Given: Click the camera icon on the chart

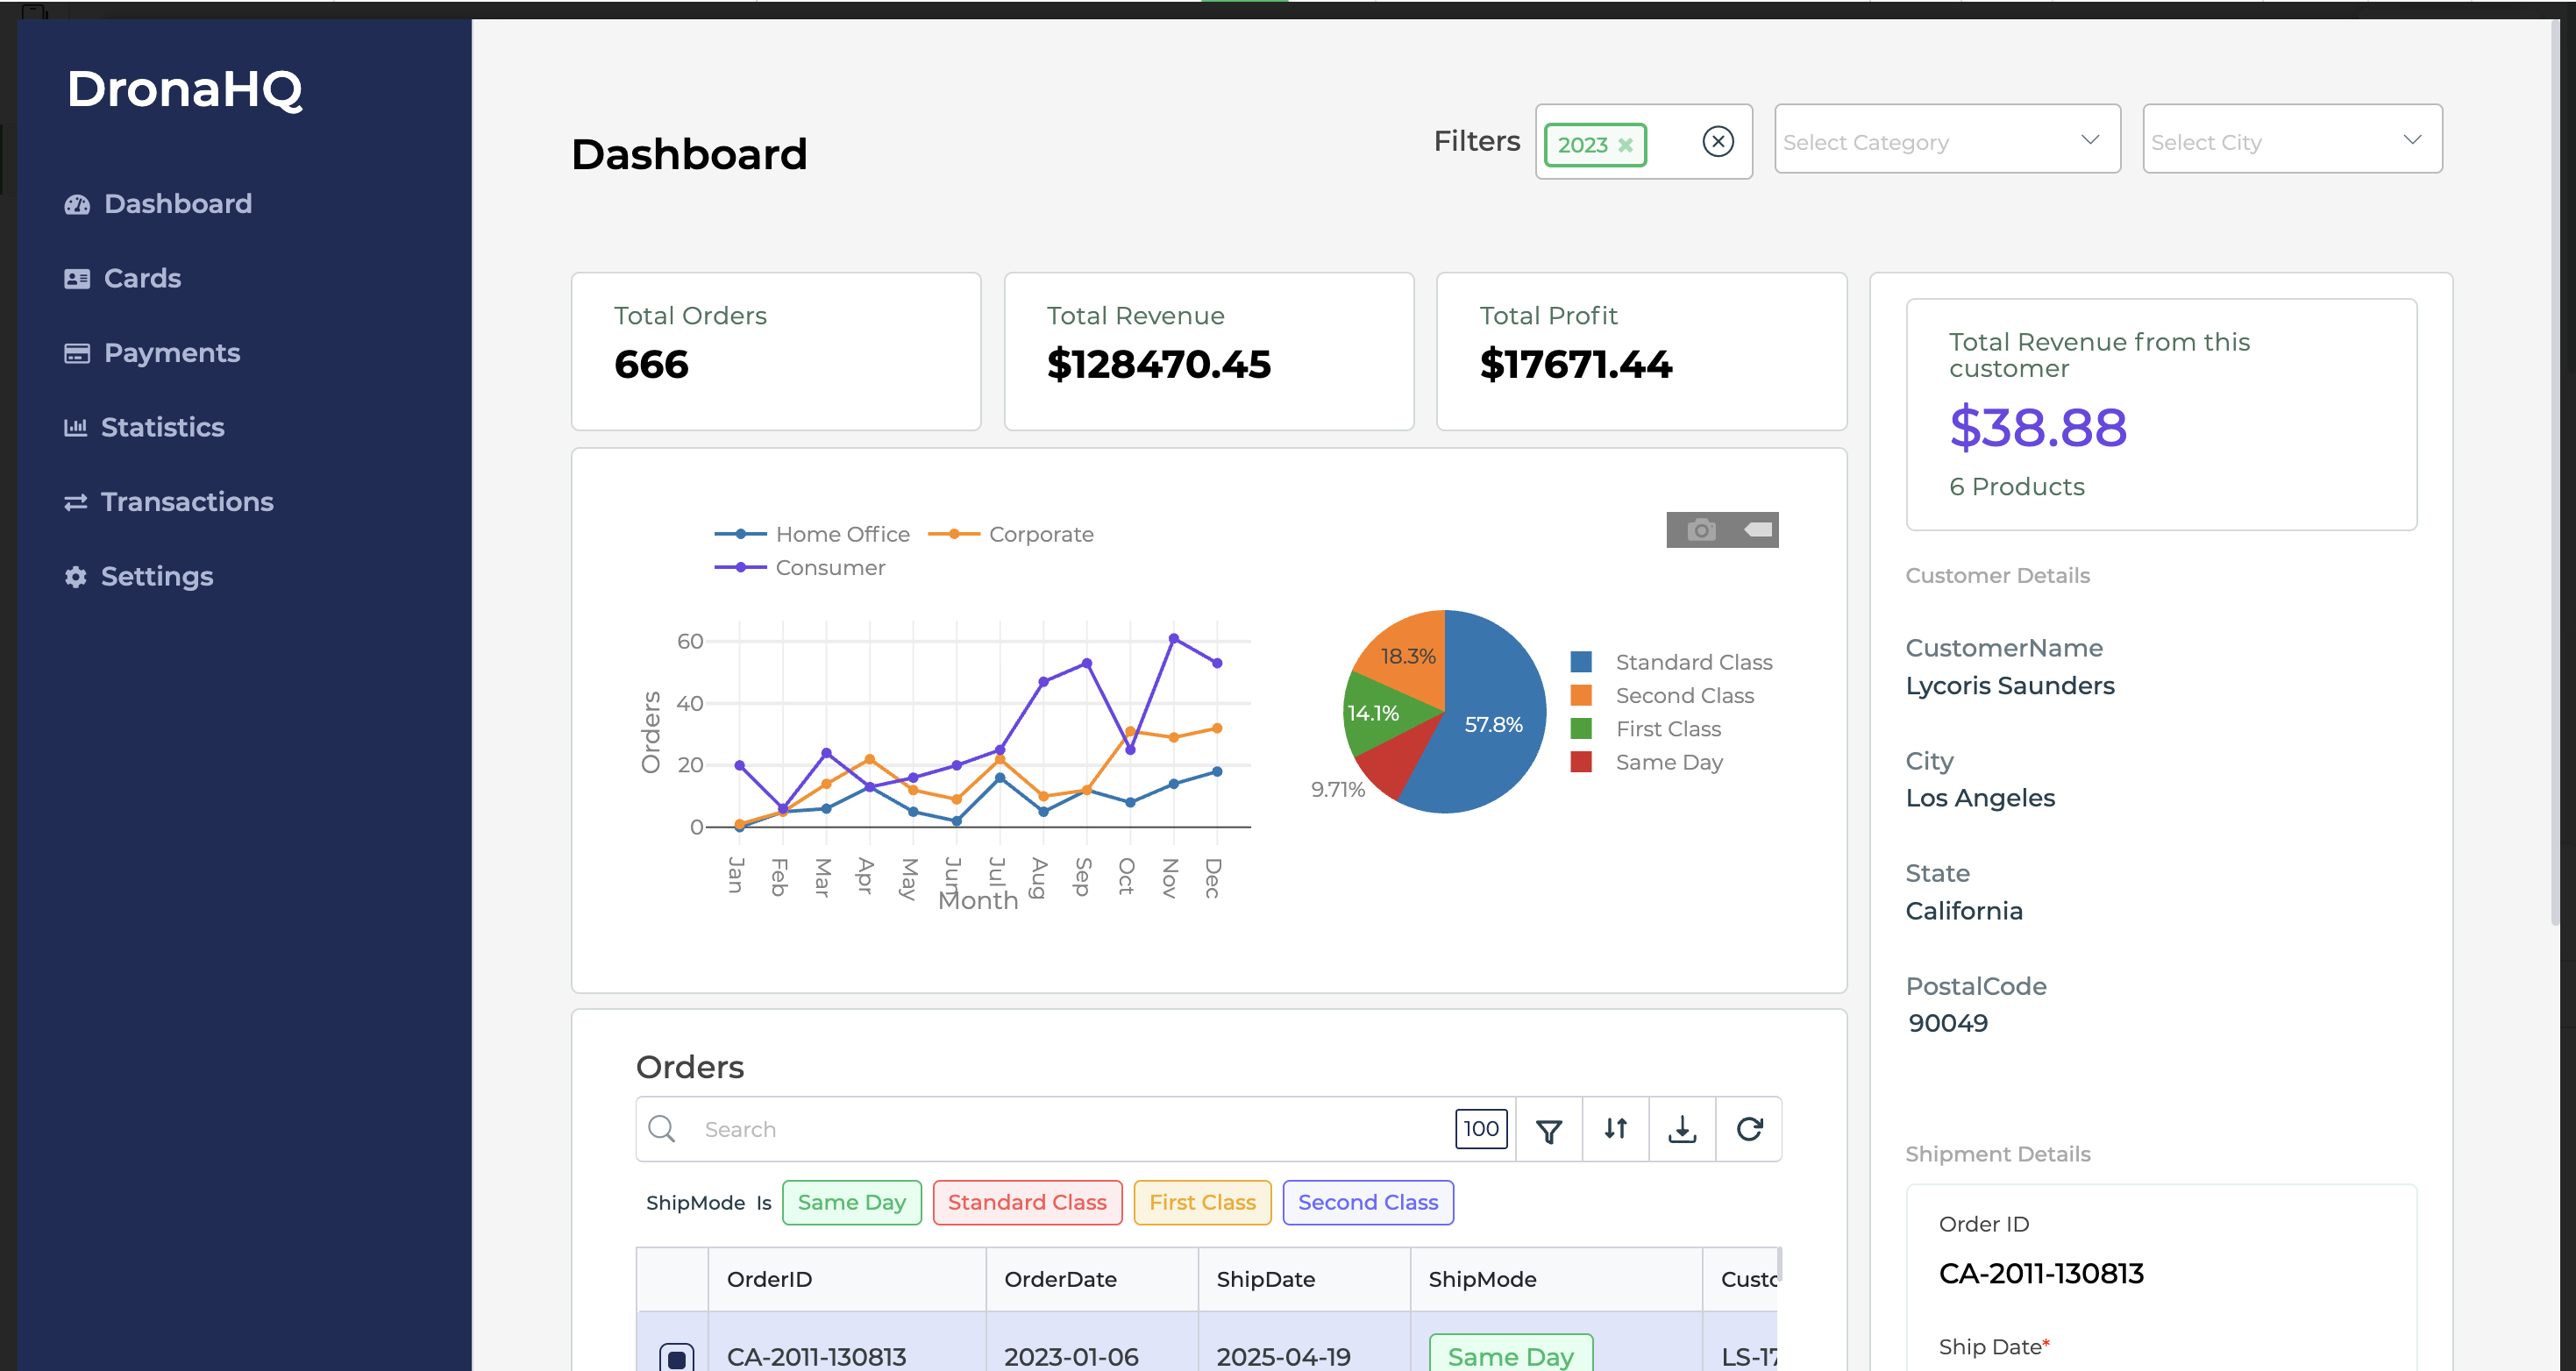Looking at the screenshot, I should [1700, 530].
